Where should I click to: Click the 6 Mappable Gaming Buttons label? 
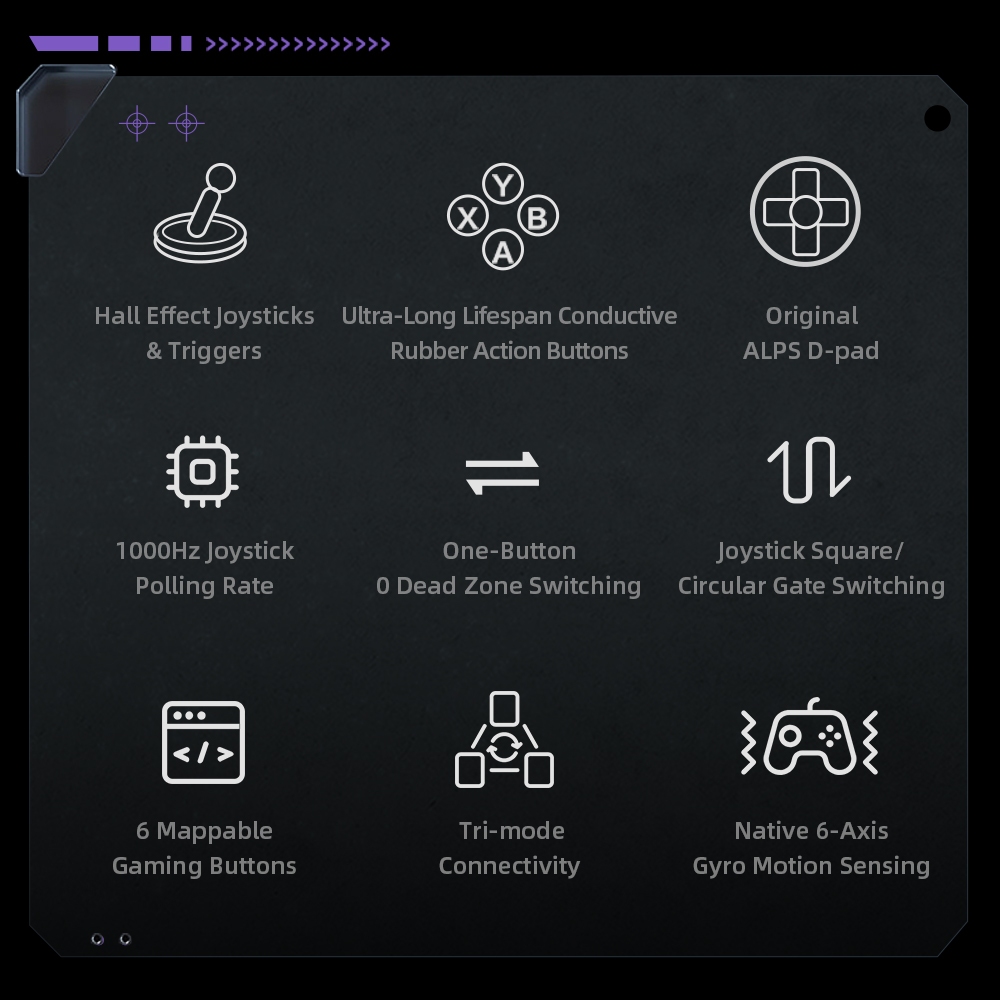[x=204, y=848]
